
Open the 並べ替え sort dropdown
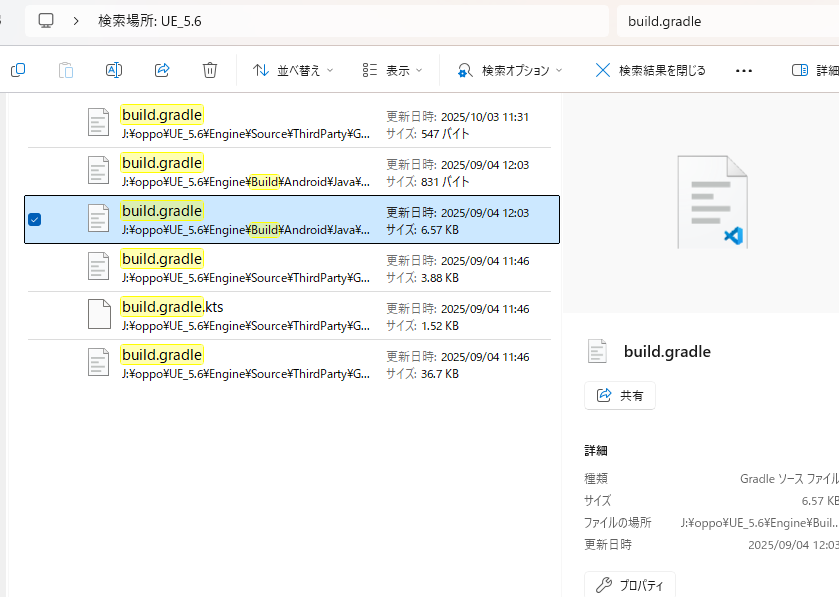[292, 70]
